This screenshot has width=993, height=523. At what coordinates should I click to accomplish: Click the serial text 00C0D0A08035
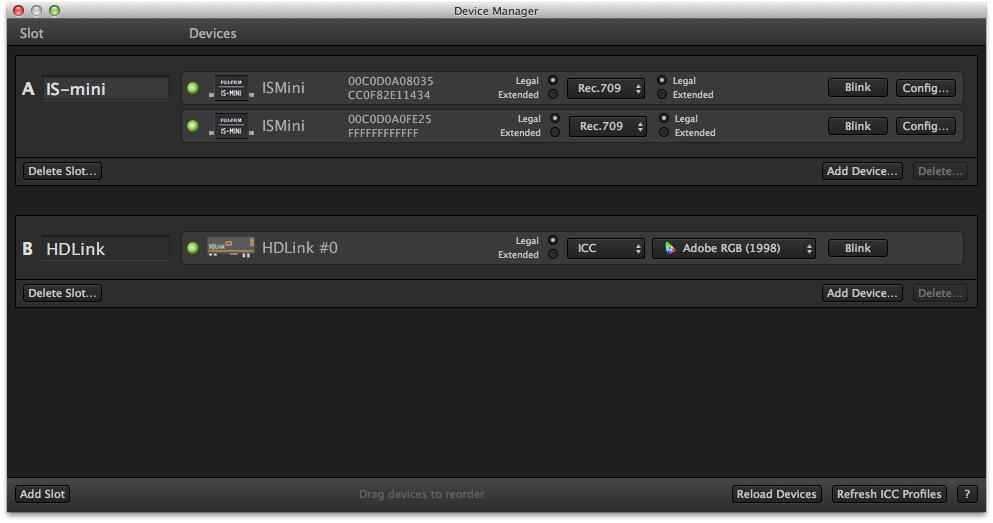[x=391, y=81]
